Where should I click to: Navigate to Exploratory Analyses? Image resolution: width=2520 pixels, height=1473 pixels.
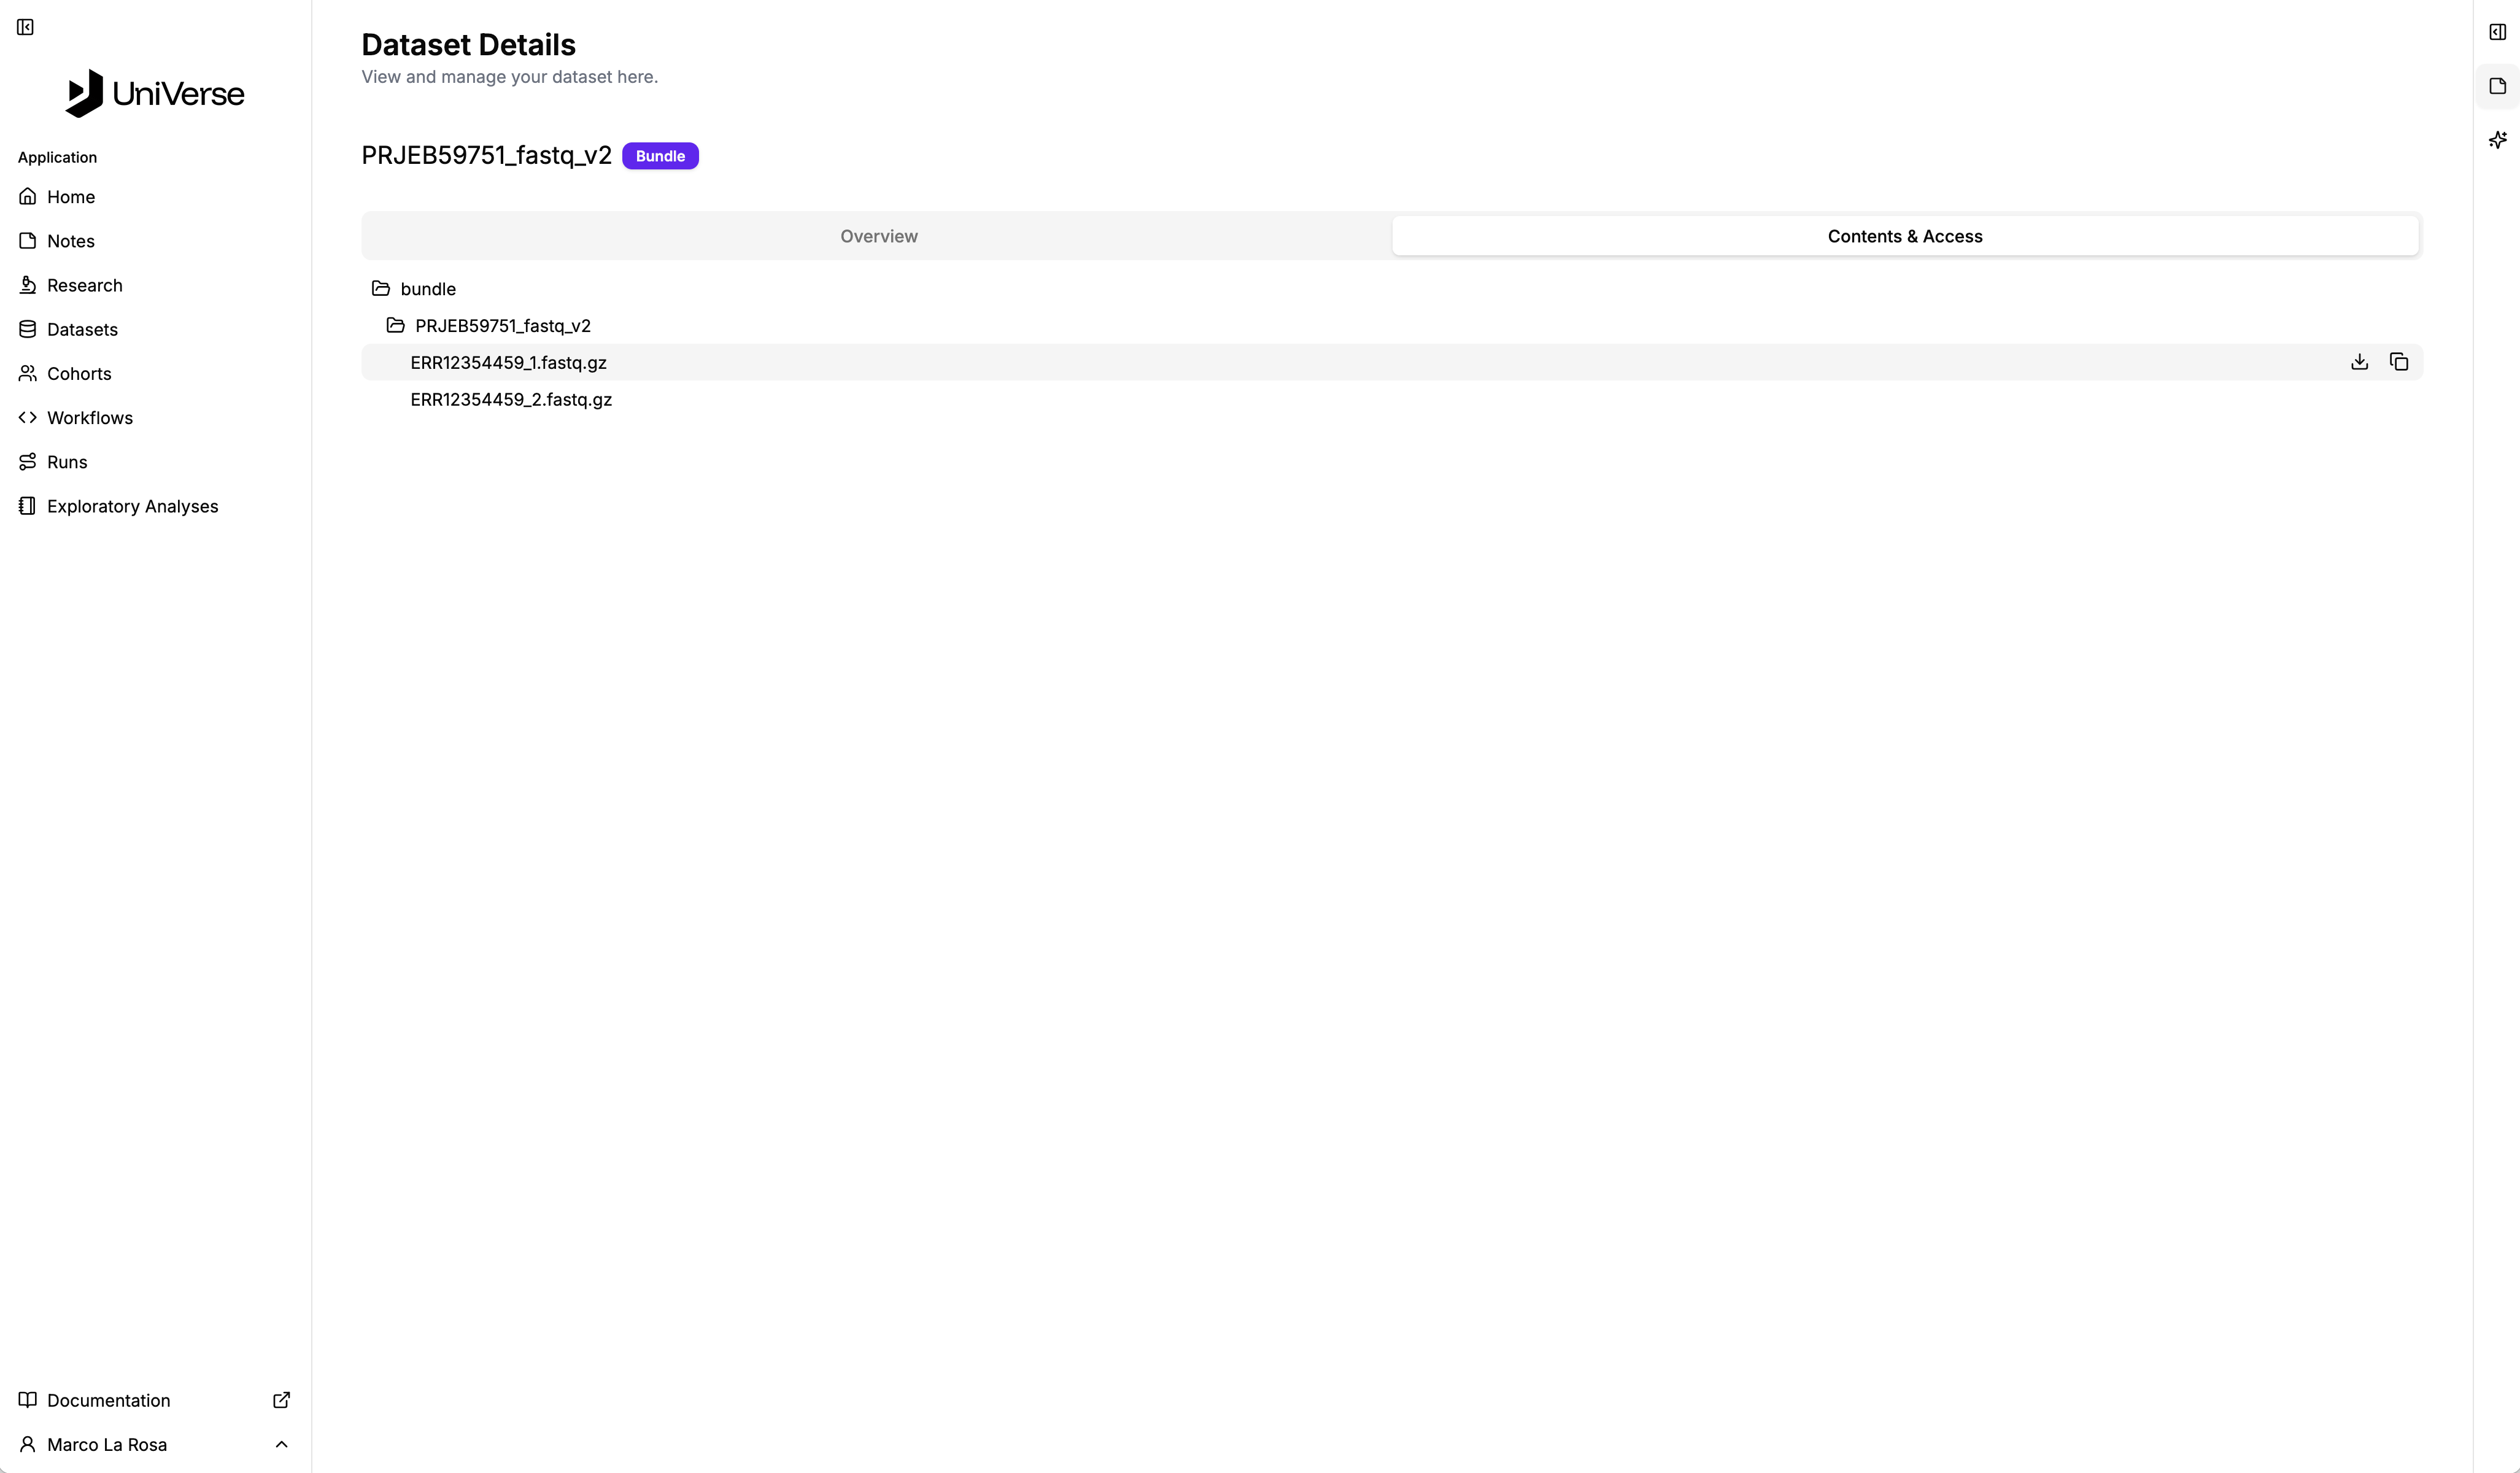(x=132, y=506)
